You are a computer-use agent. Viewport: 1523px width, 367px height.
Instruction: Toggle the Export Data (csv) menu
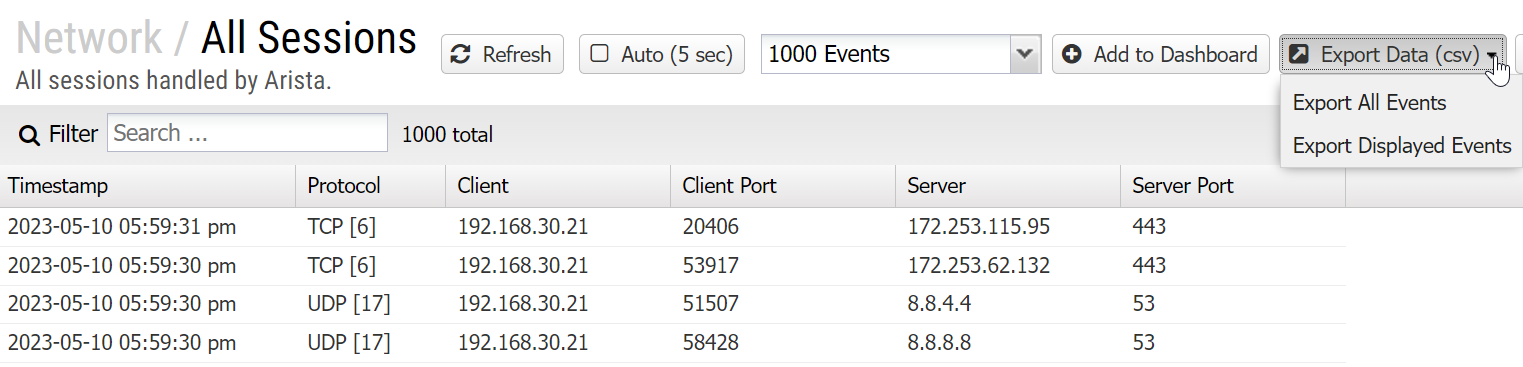[x=1393, y=54]
